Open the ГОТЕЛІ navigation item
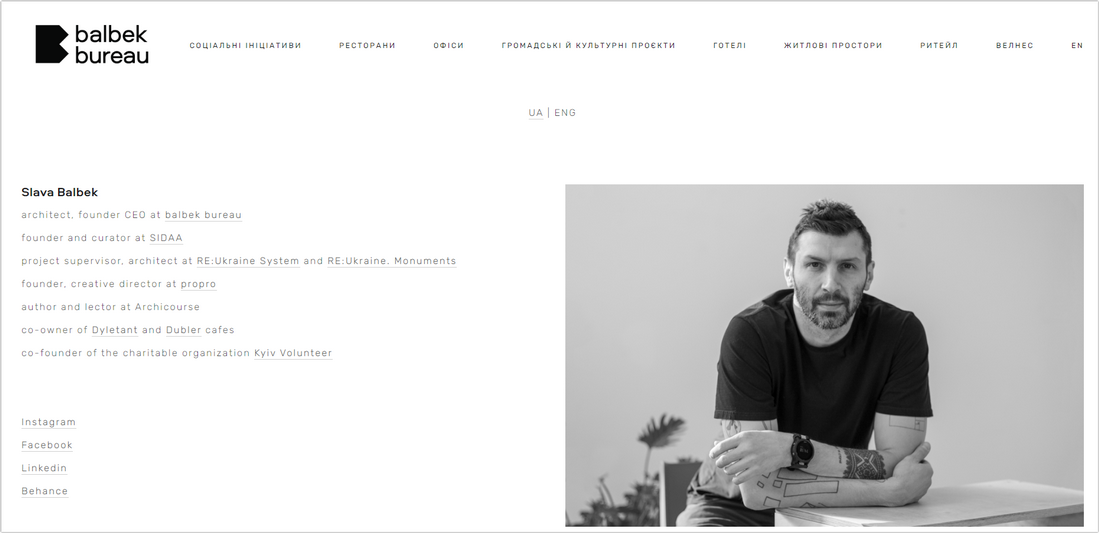This screenshot has width=1100, height=534. pyautogui.click(x=730, y=46)
